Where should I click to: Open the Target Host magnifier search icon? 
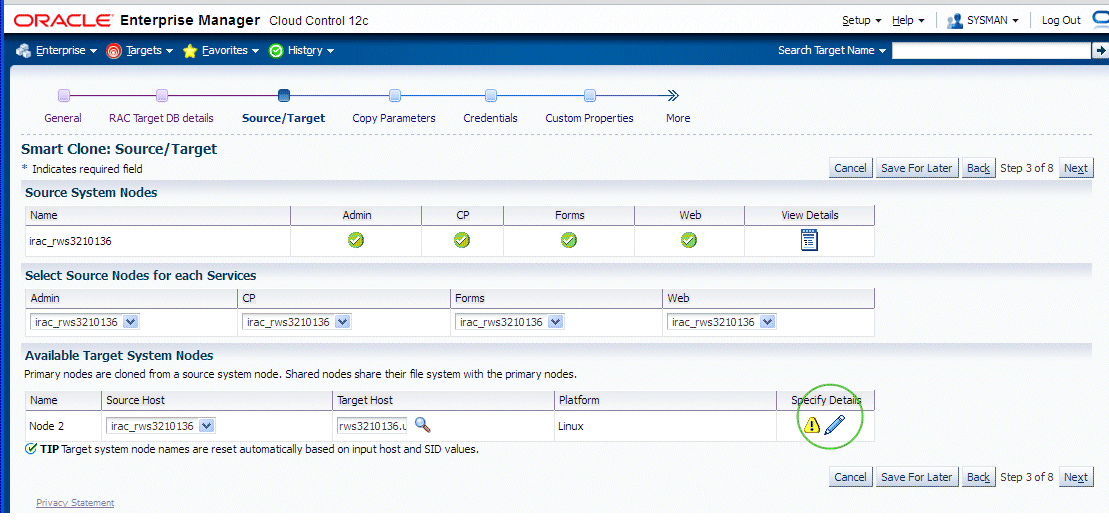(423, 425)
